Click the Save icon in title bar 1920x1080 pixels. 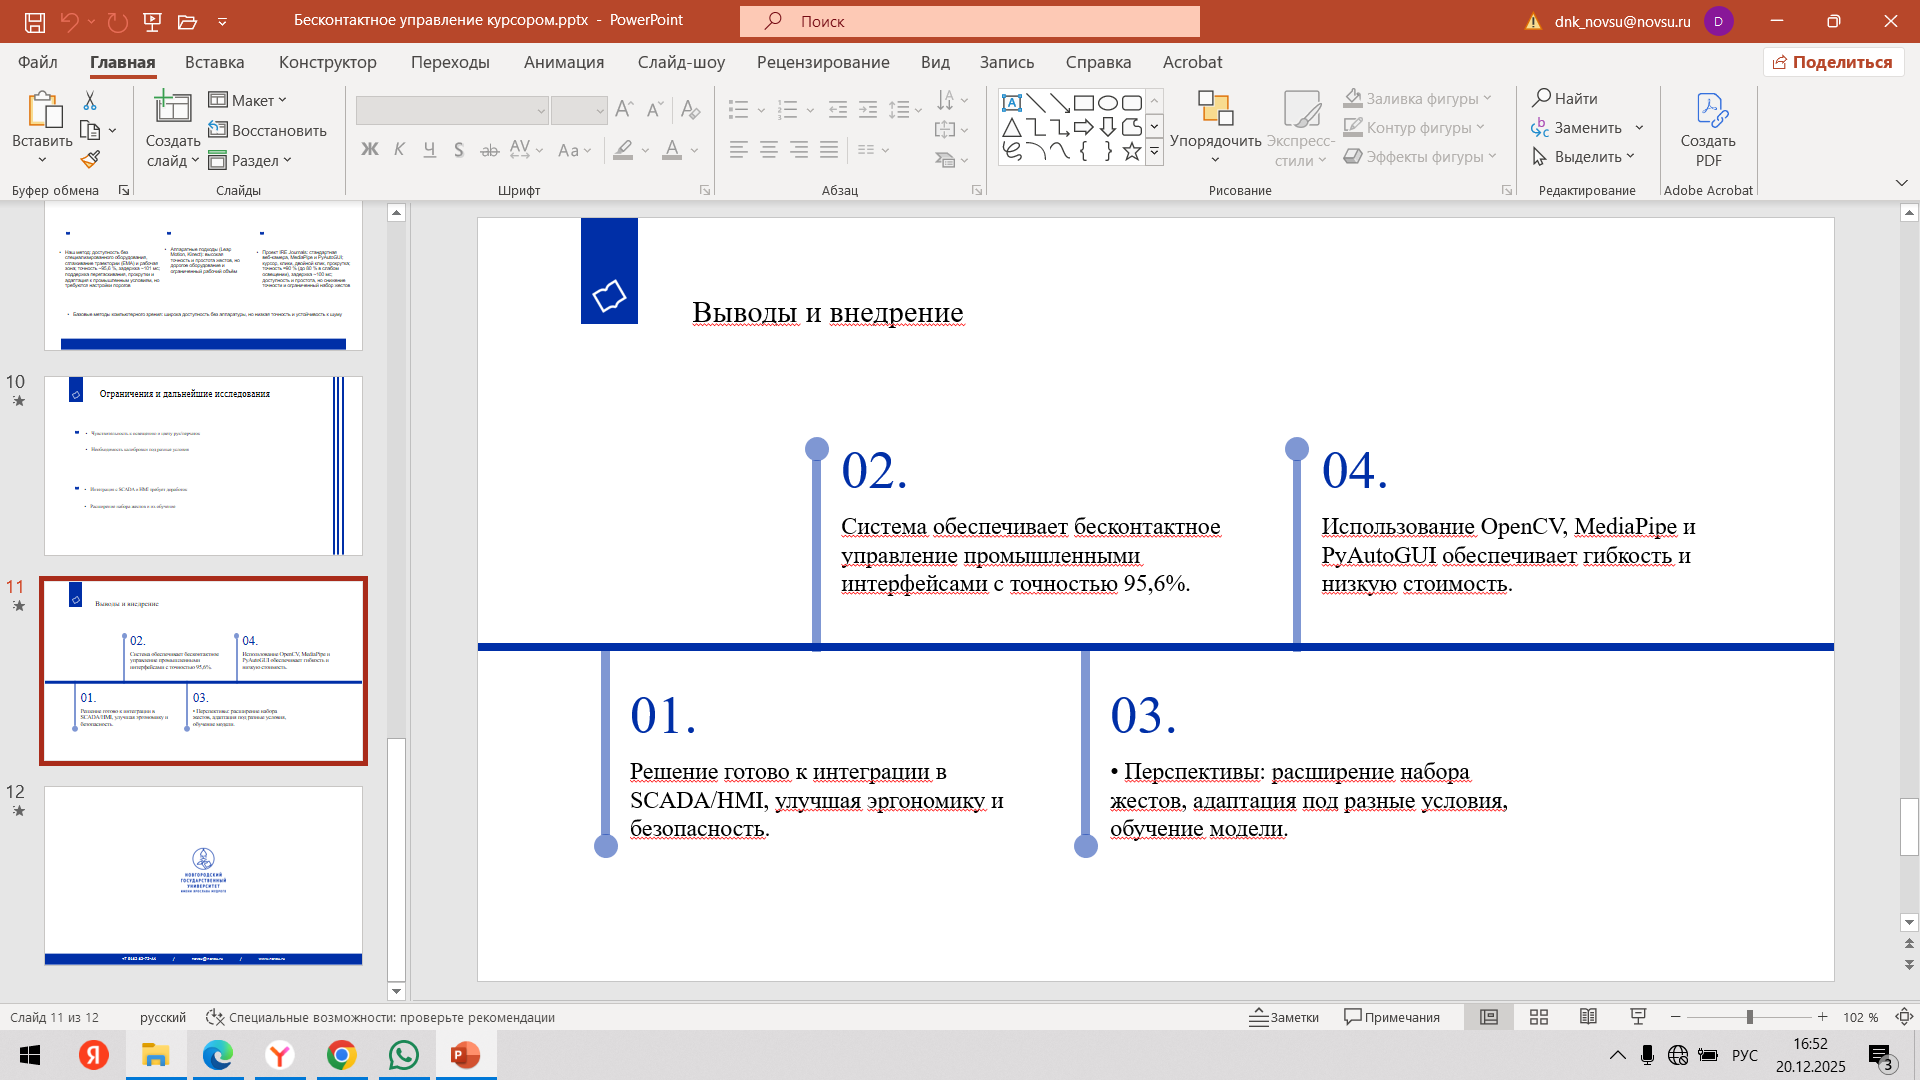pos(34,21)
